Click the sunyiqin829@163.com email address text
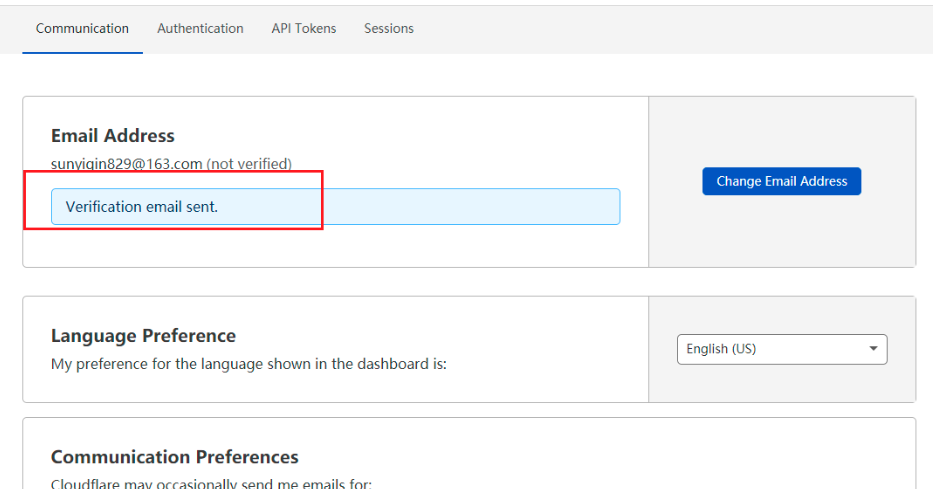The image size is (933, 489). 127,163
